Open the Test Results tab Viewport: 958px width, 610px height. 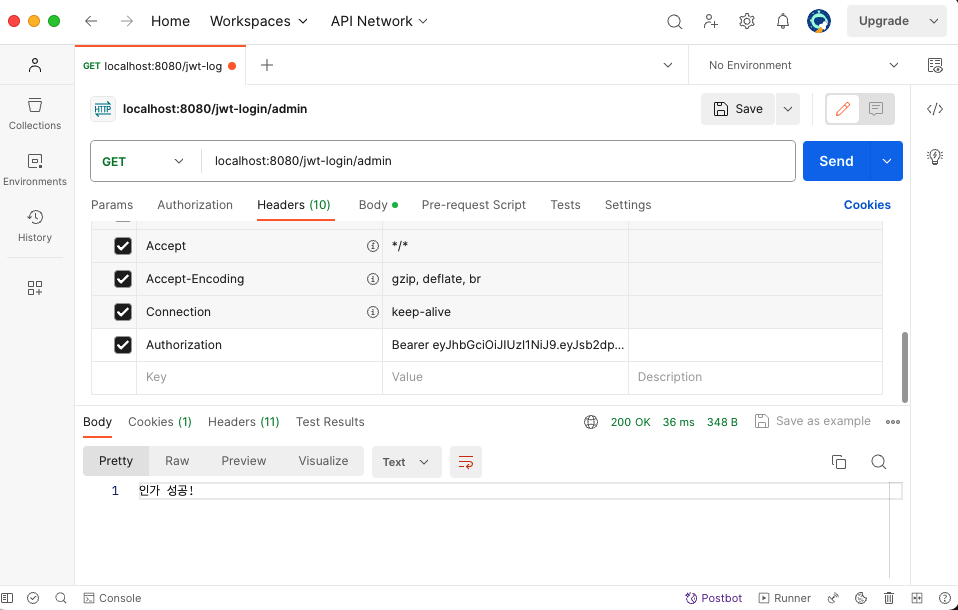point(330,422)
